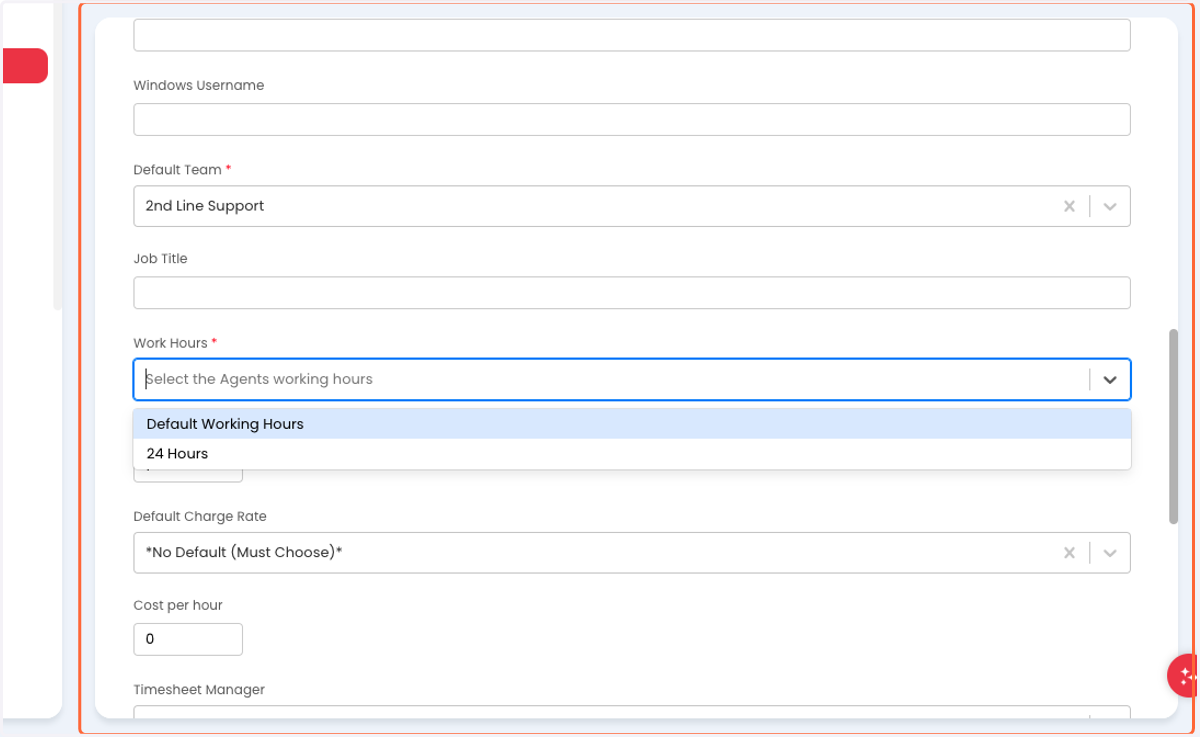
Task: Select Default Working Hours option
Action: click(x=632, y=424)
